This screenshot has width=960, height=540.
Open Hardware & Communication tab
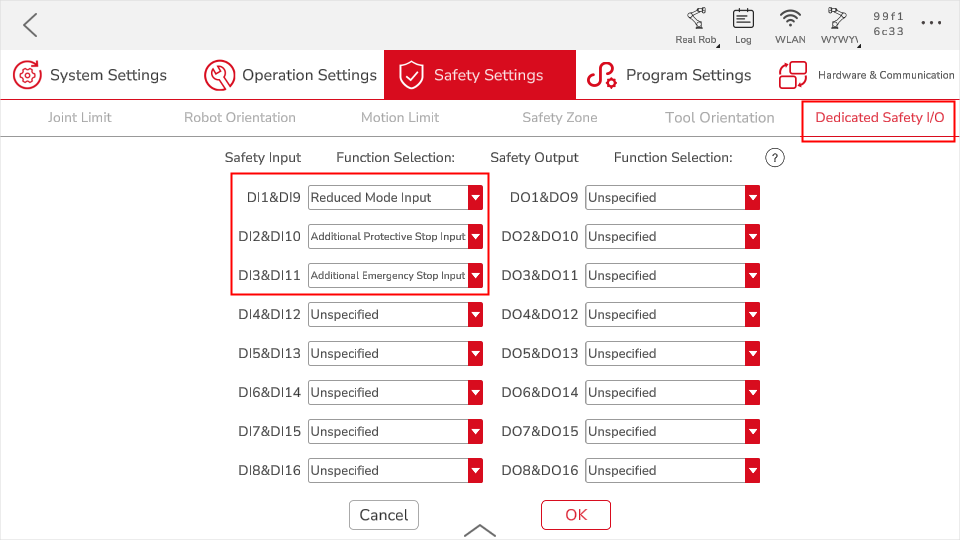tap(864, 75)
